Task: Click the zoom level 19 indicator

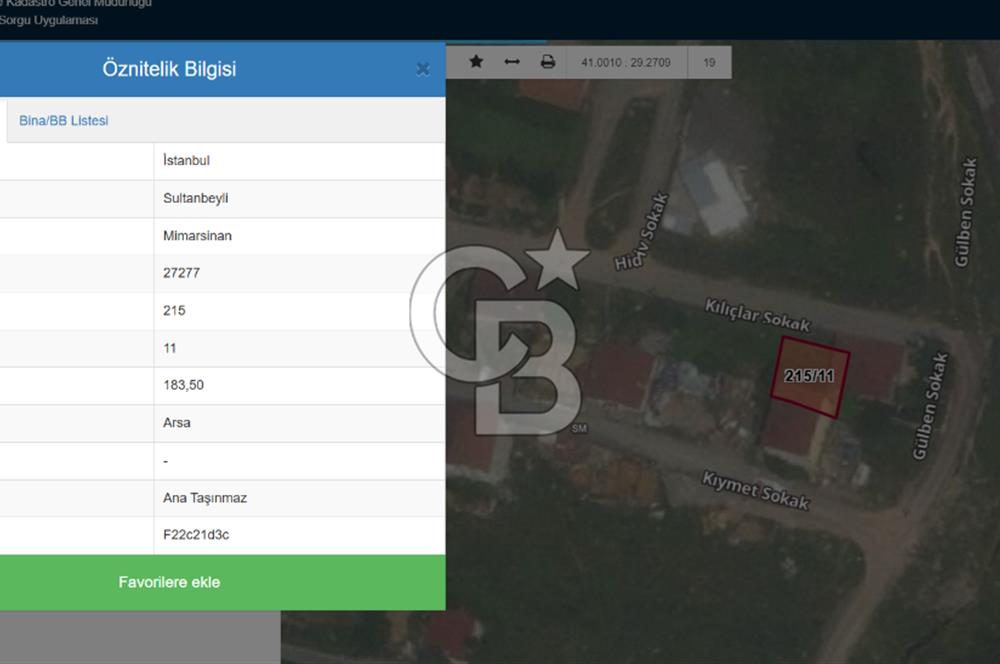Action: click(x=709, y=62)
